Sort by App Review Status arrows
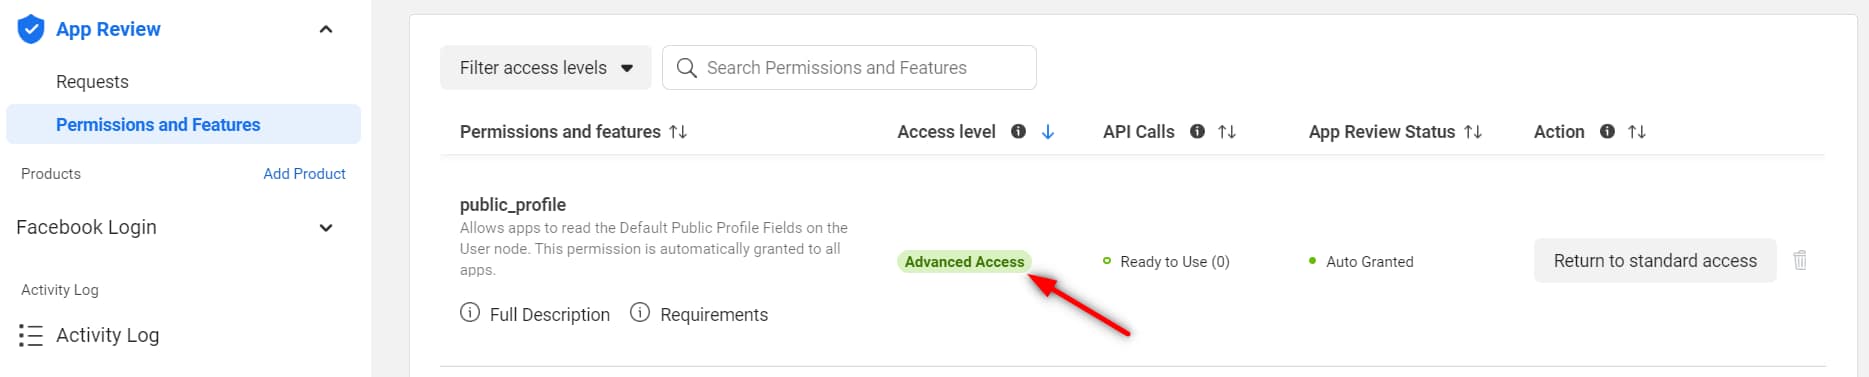The height and width of the screenshot is (377, 1869). click(1473, 132)
